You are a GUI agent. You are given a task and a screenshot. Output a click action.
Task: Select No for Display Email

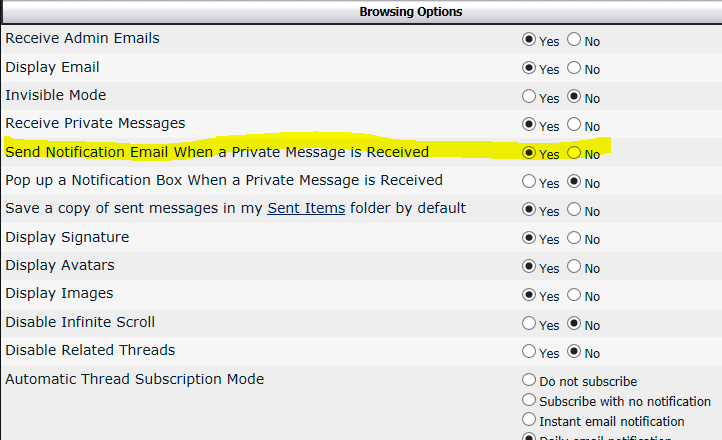pos(574,69)
